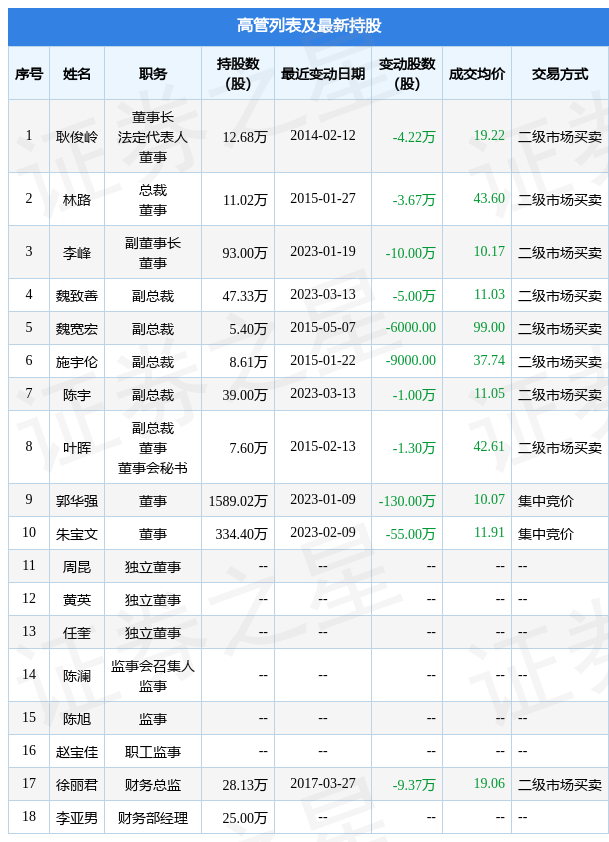Viewport: 609px width, 842px height.
Task: Click 集中竞价 in 朱宝文's row
Action: pyautogui.click(x=546, y=534)
